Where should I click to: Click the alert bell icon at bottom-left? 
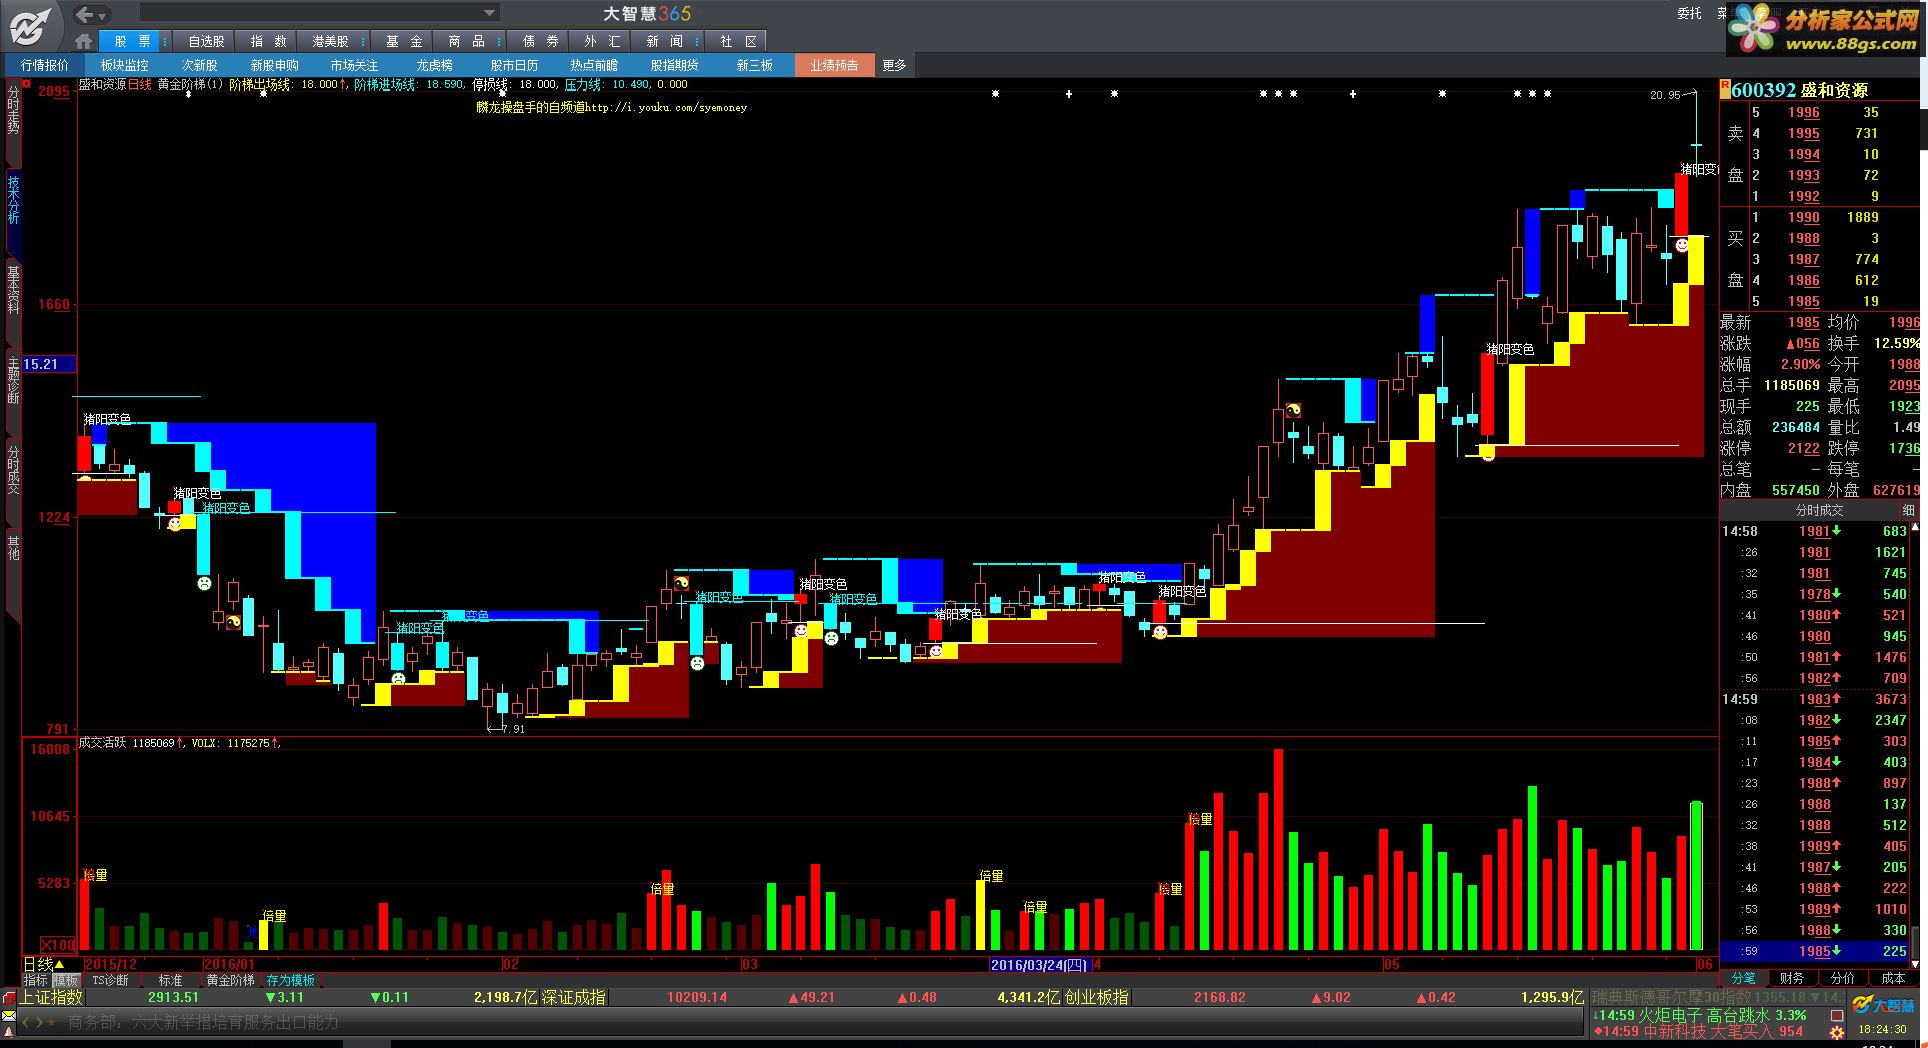pyautogui.click(x=9, y=1030)
